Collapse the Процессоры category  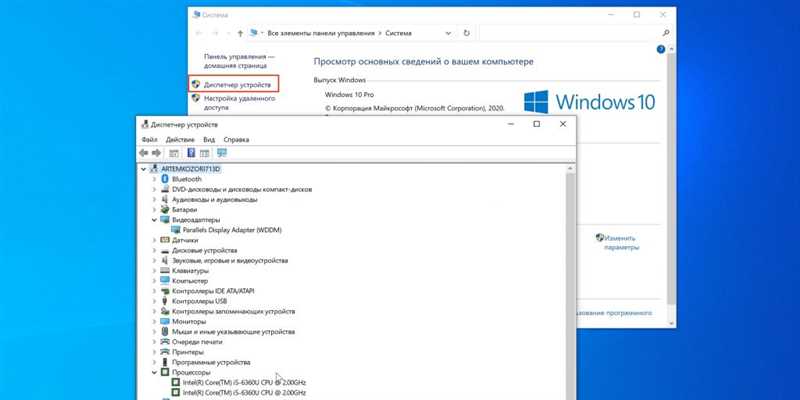coord(154,373)
